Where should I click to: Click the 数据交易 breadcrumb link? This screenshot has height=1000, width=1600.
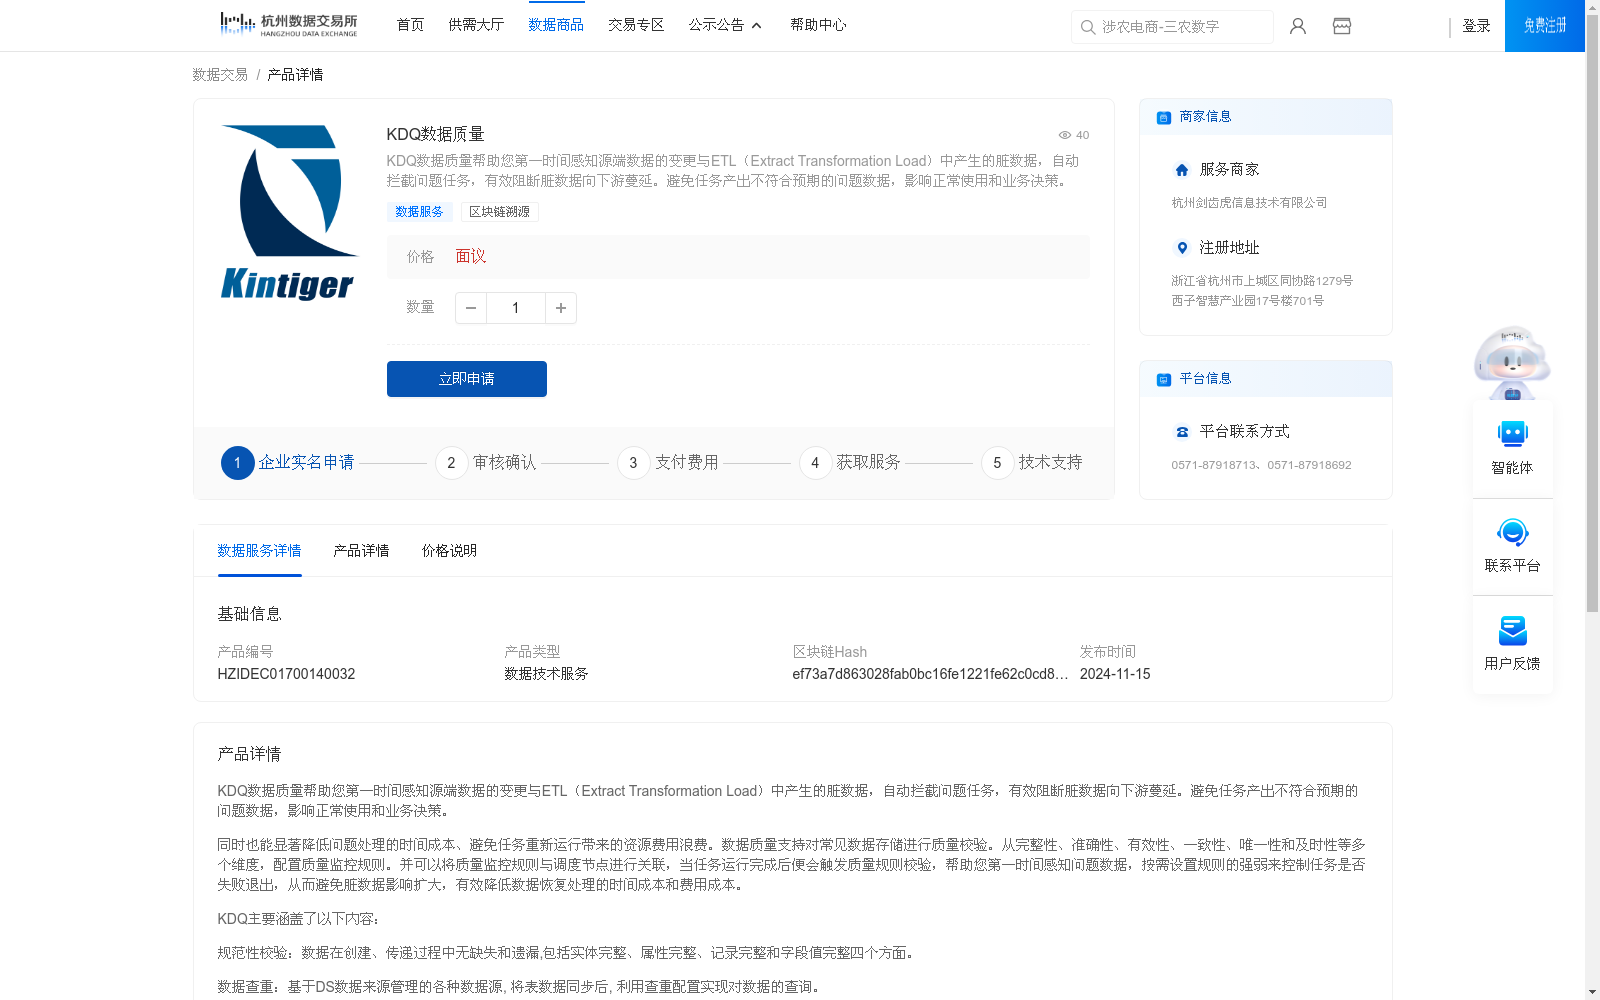(x=220, y=75)
